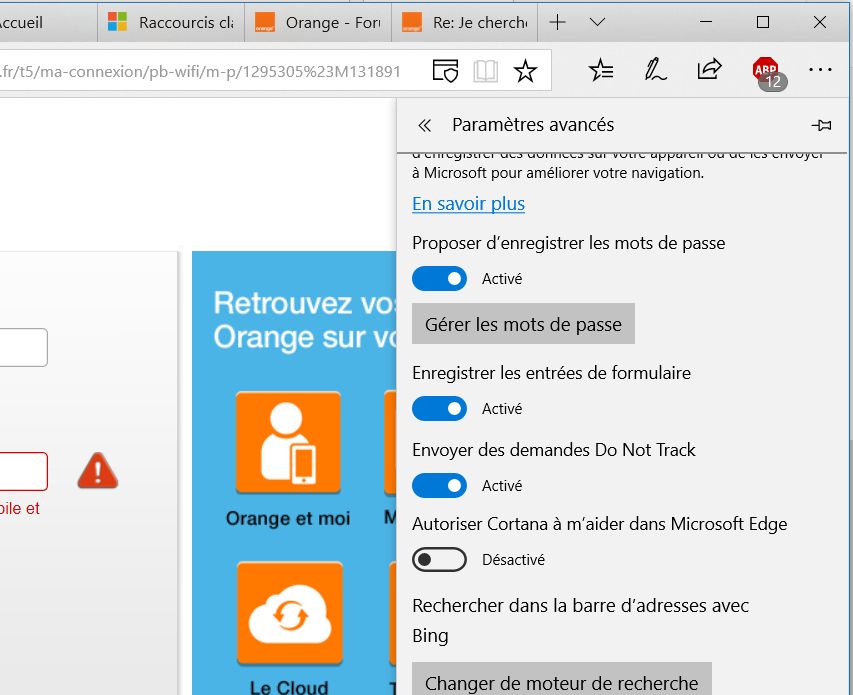Go back using the double chevron arrow
This screenshot has width=853, height=695.
424,125
